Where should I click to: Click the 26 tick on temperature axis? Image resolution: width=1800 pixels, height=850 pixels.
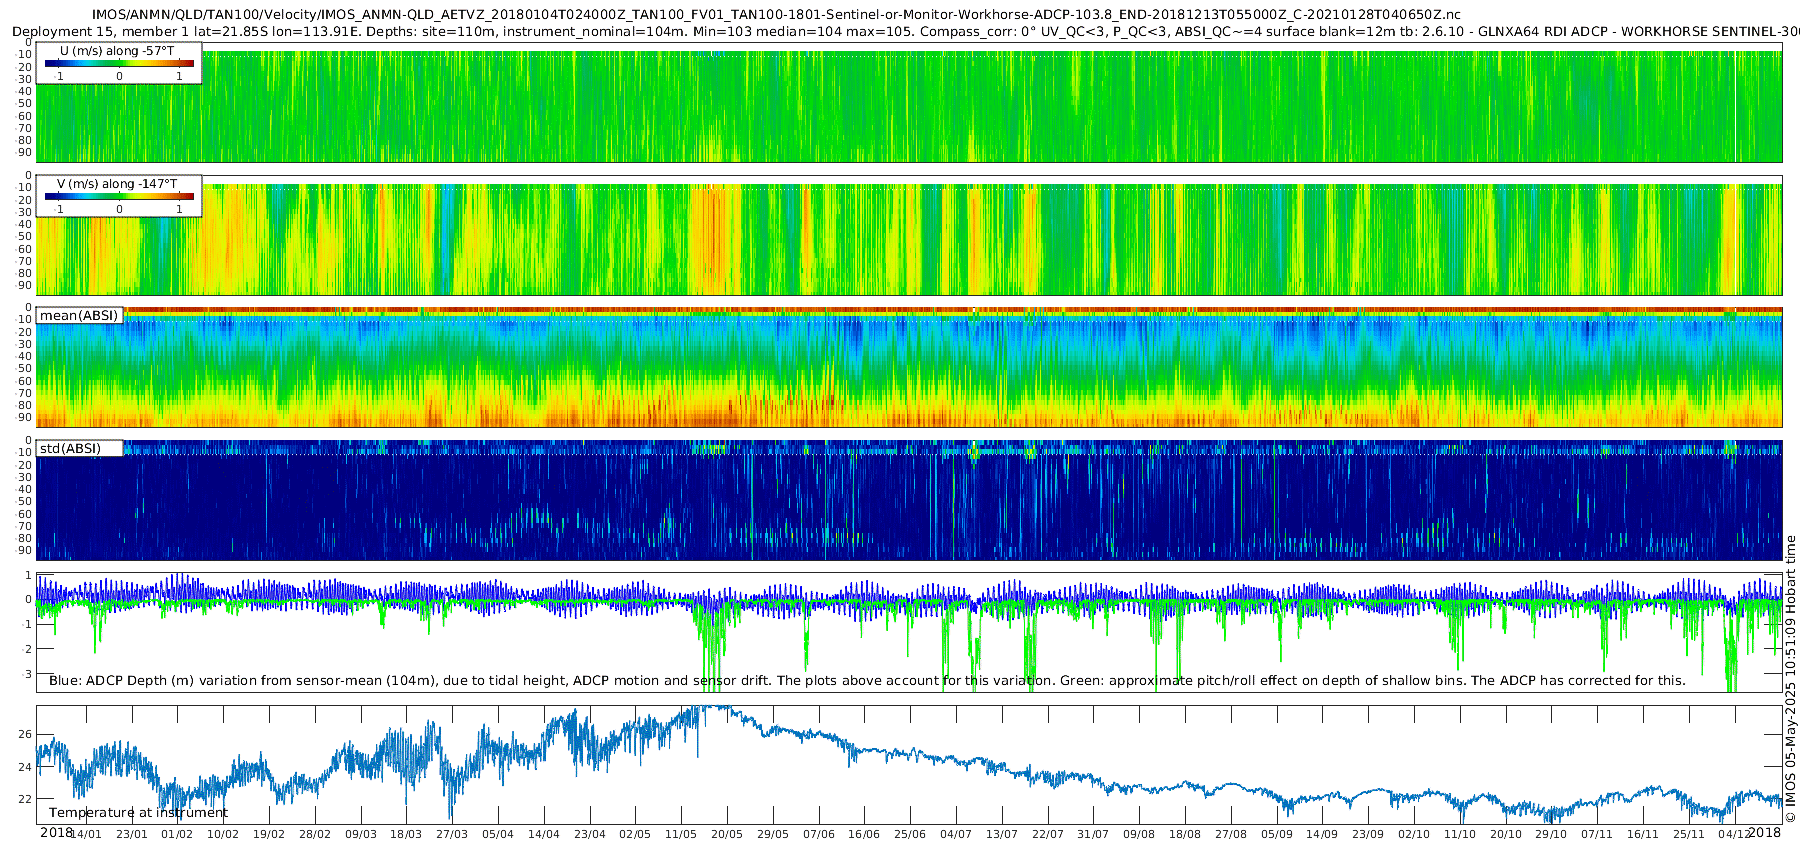(25, 734)
